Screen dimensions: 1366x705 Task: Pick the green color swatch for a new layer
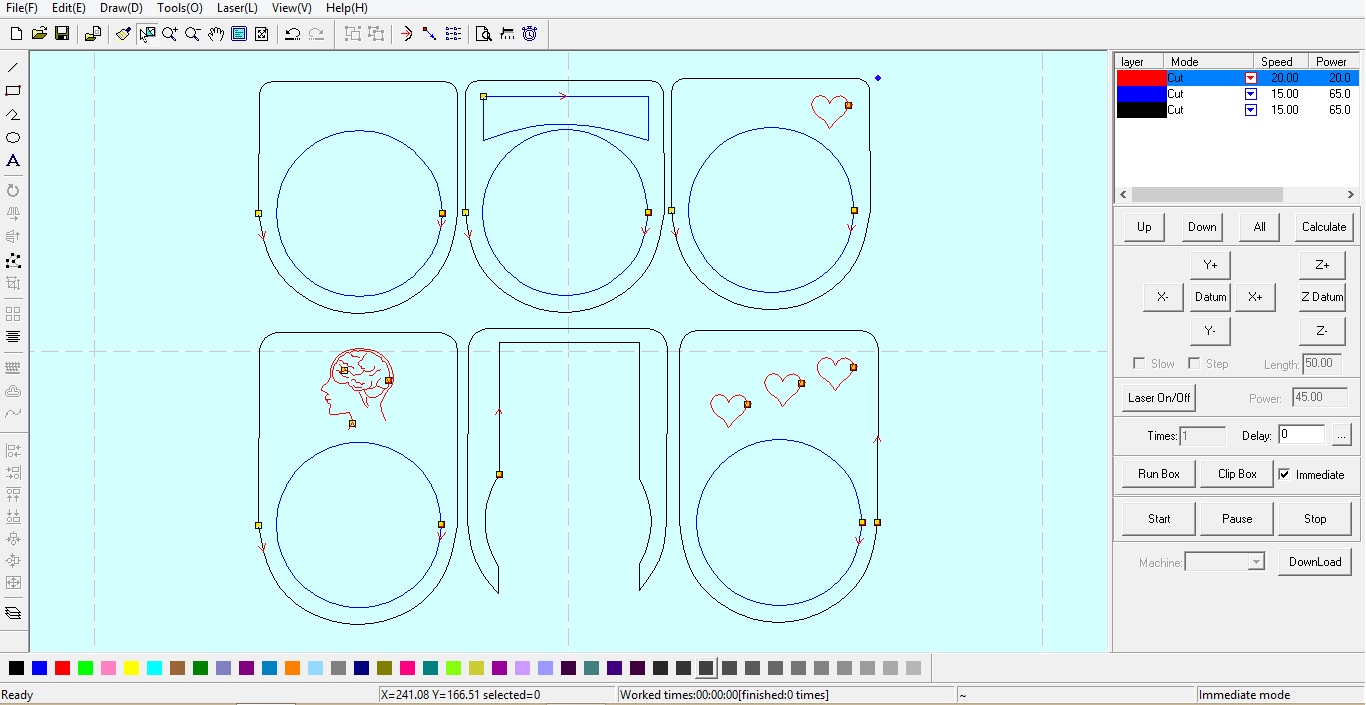coord(85,667)
